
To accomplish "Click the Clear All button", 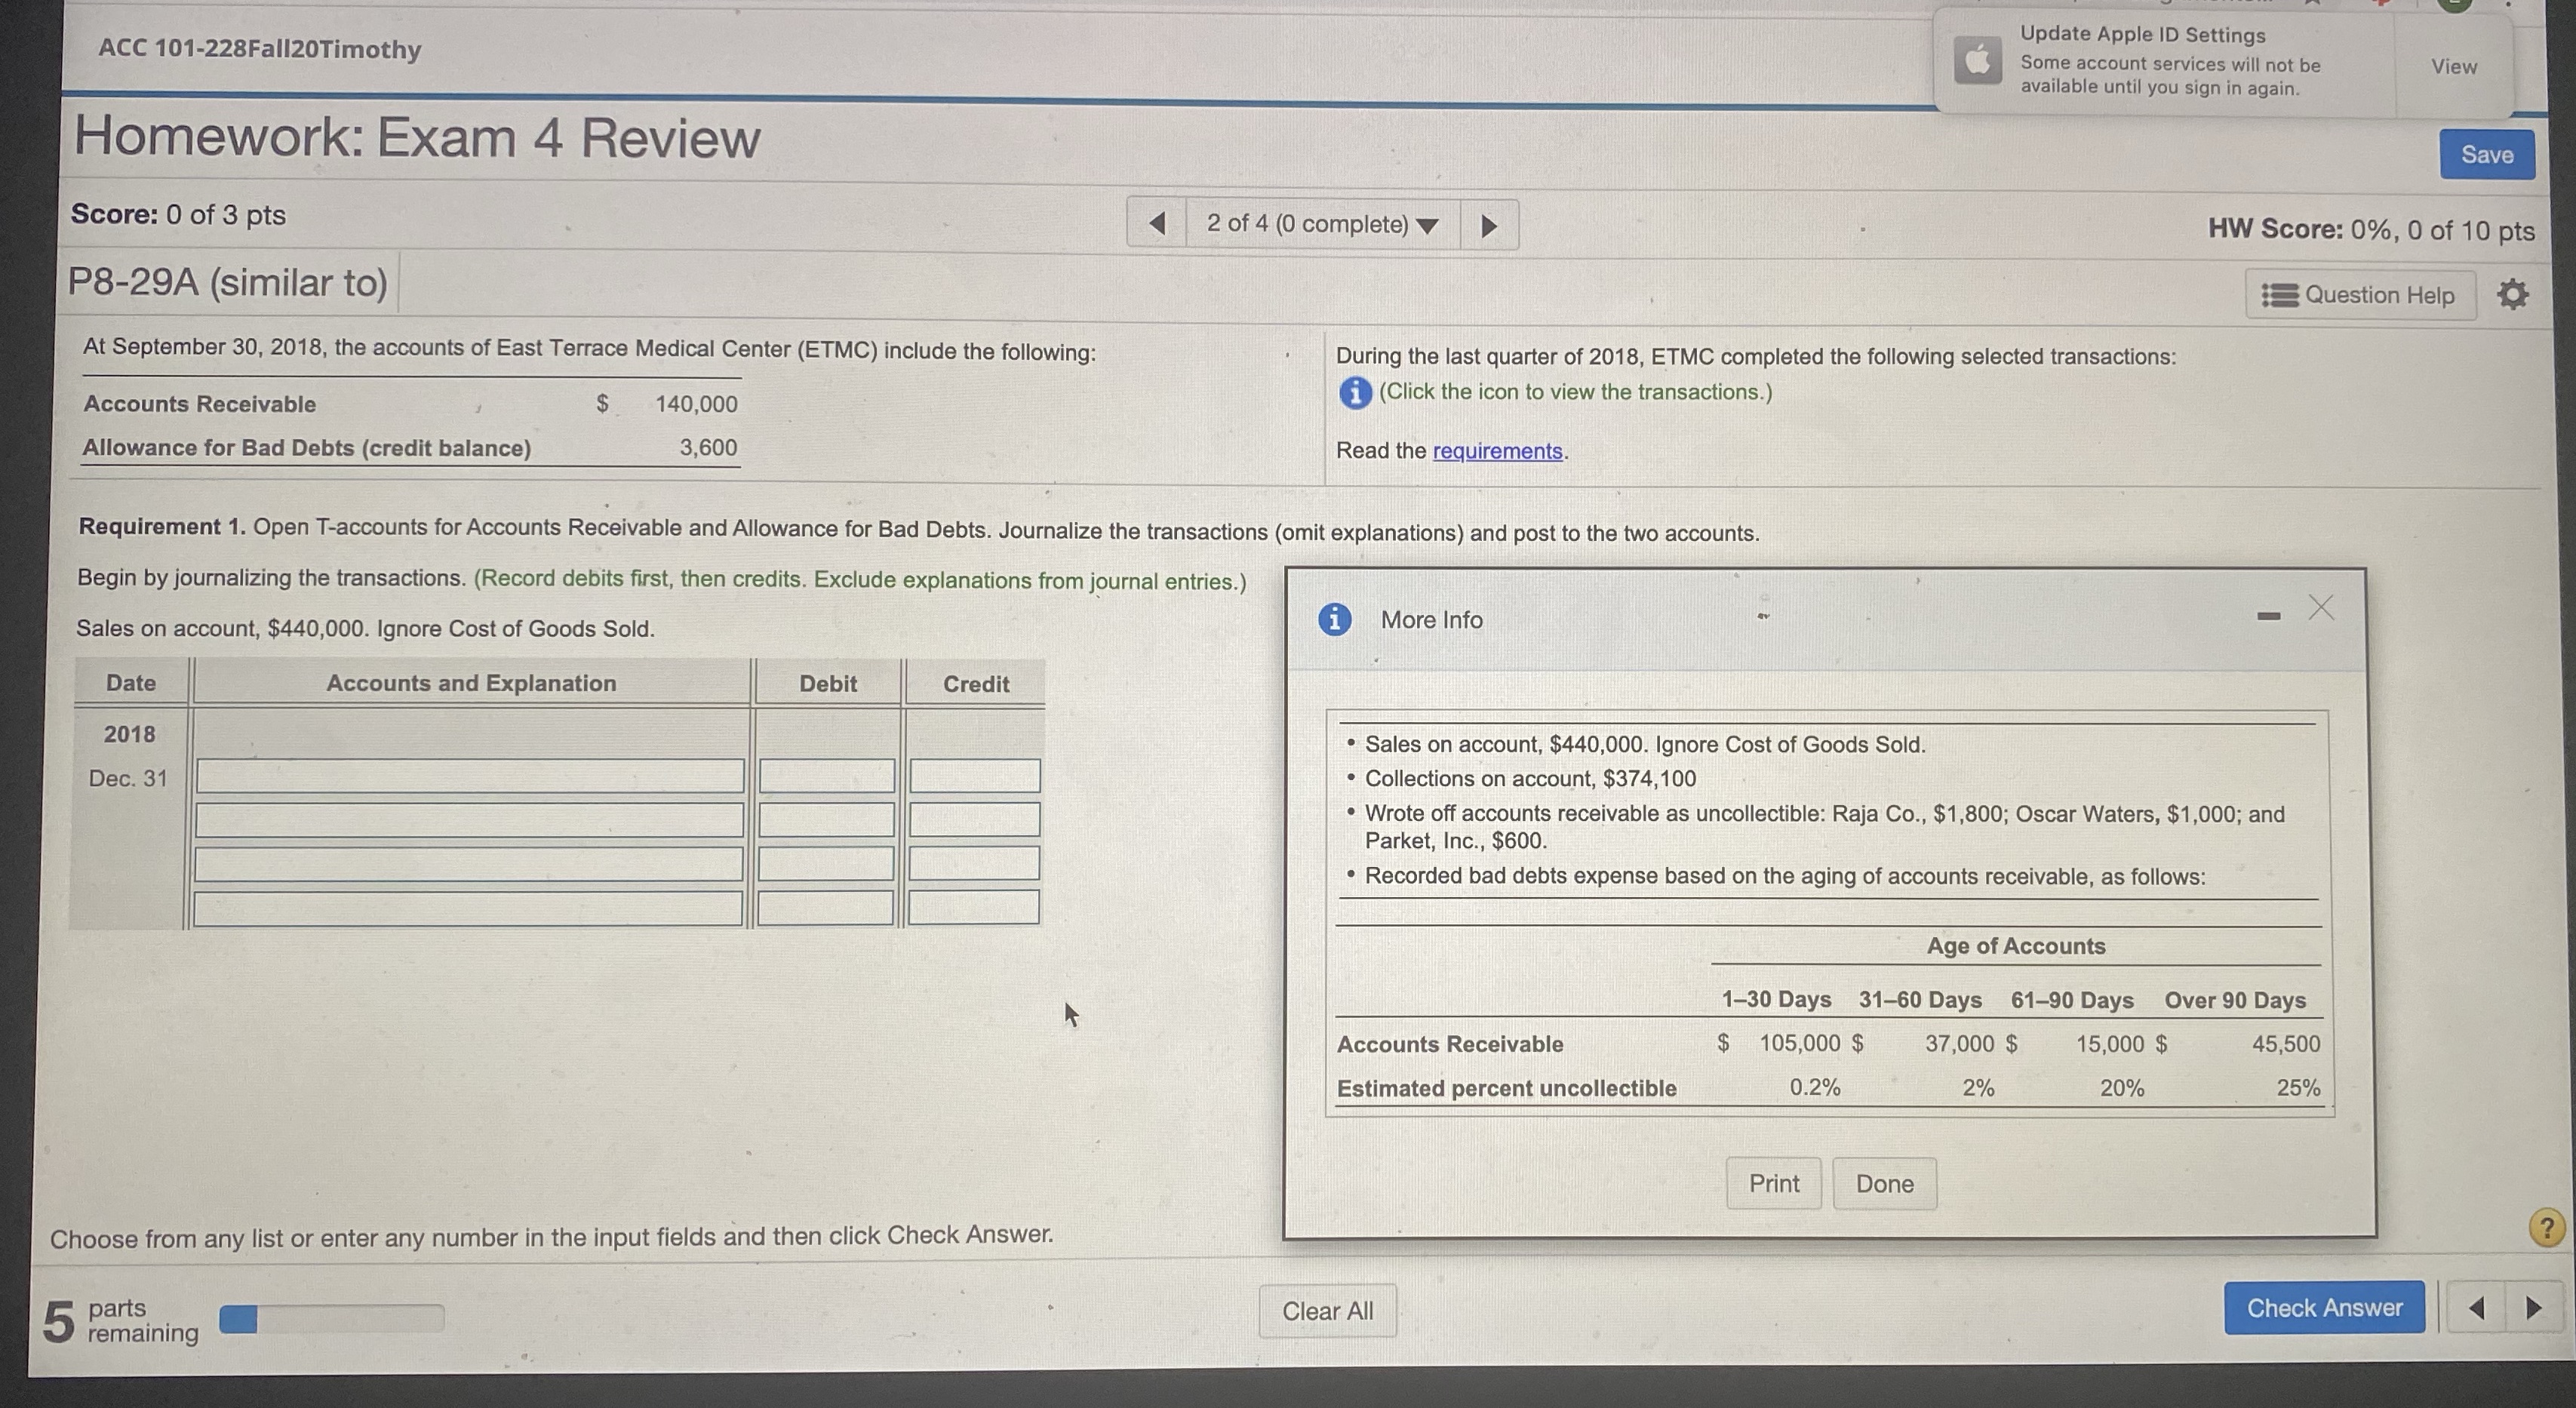I will pos(1328,1310).
